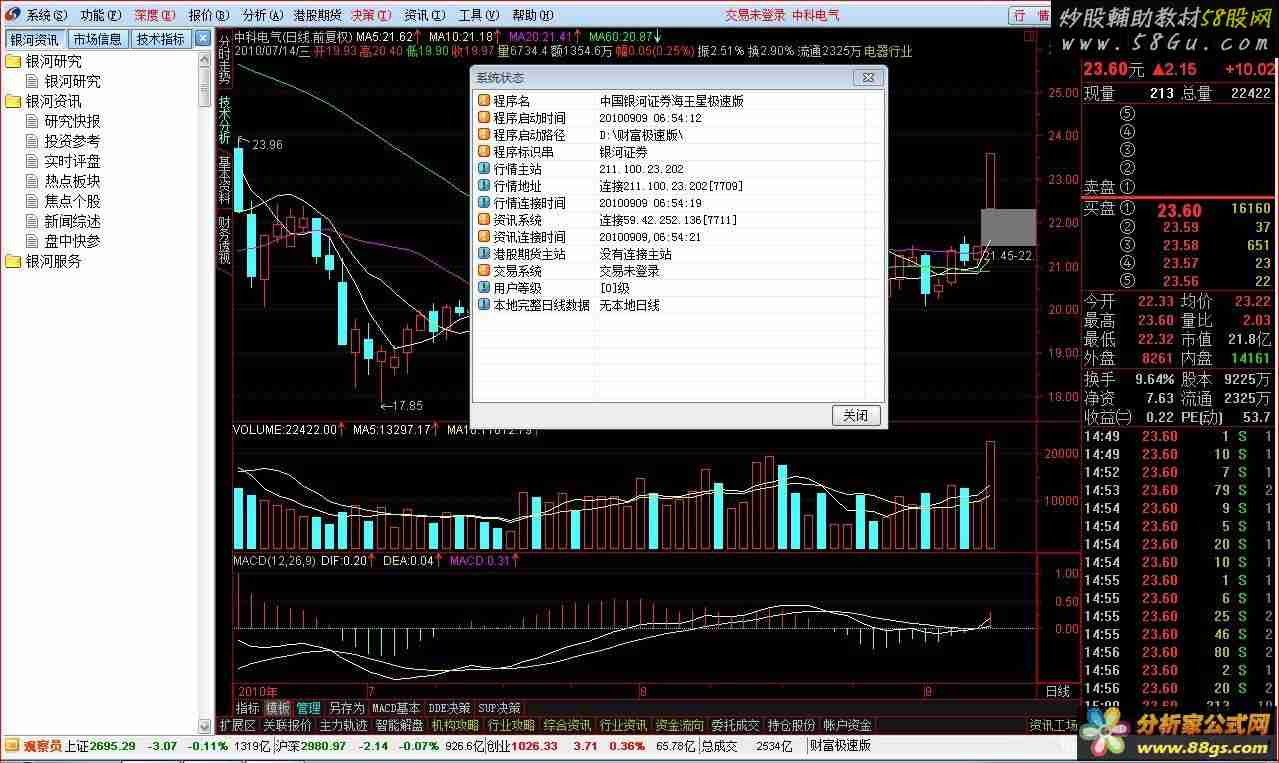Viewport: 1279px width, 763px height.
Task: Open the 综合资讯 tab
Action: coord(567,725)
